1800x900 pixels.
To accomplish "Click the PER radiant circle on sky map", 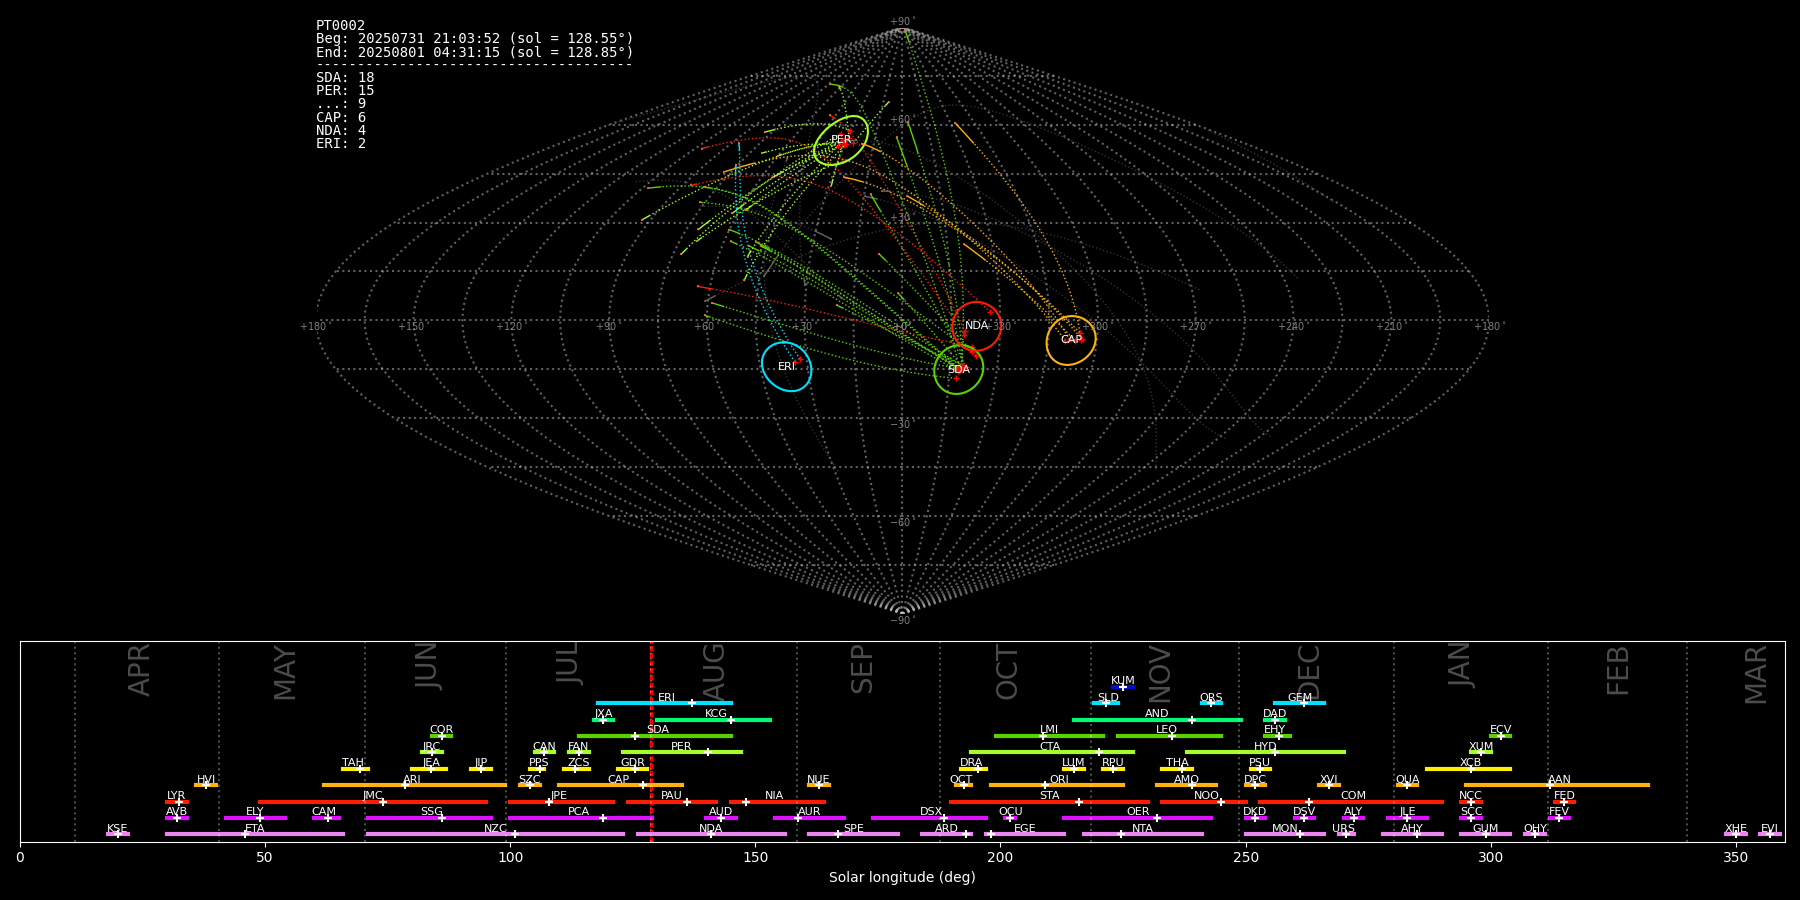I will (x=841, y=140).
